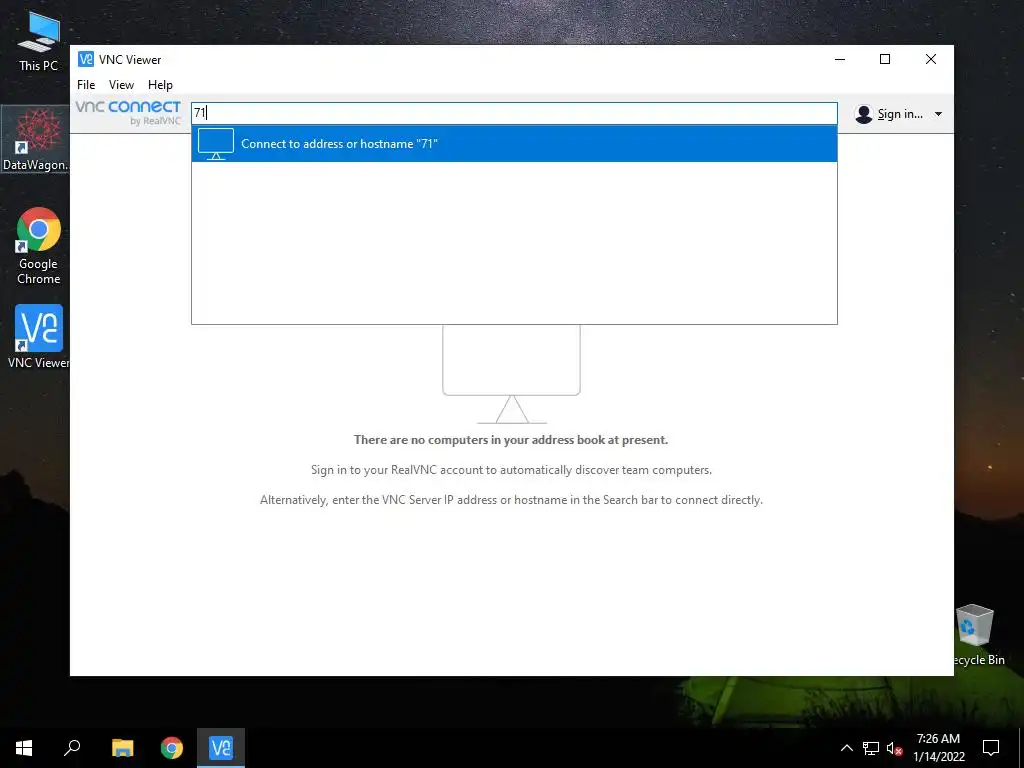Open File Explorer from the taskbar
This screenshot has width=1024, height=768.
tap(122, 748)
